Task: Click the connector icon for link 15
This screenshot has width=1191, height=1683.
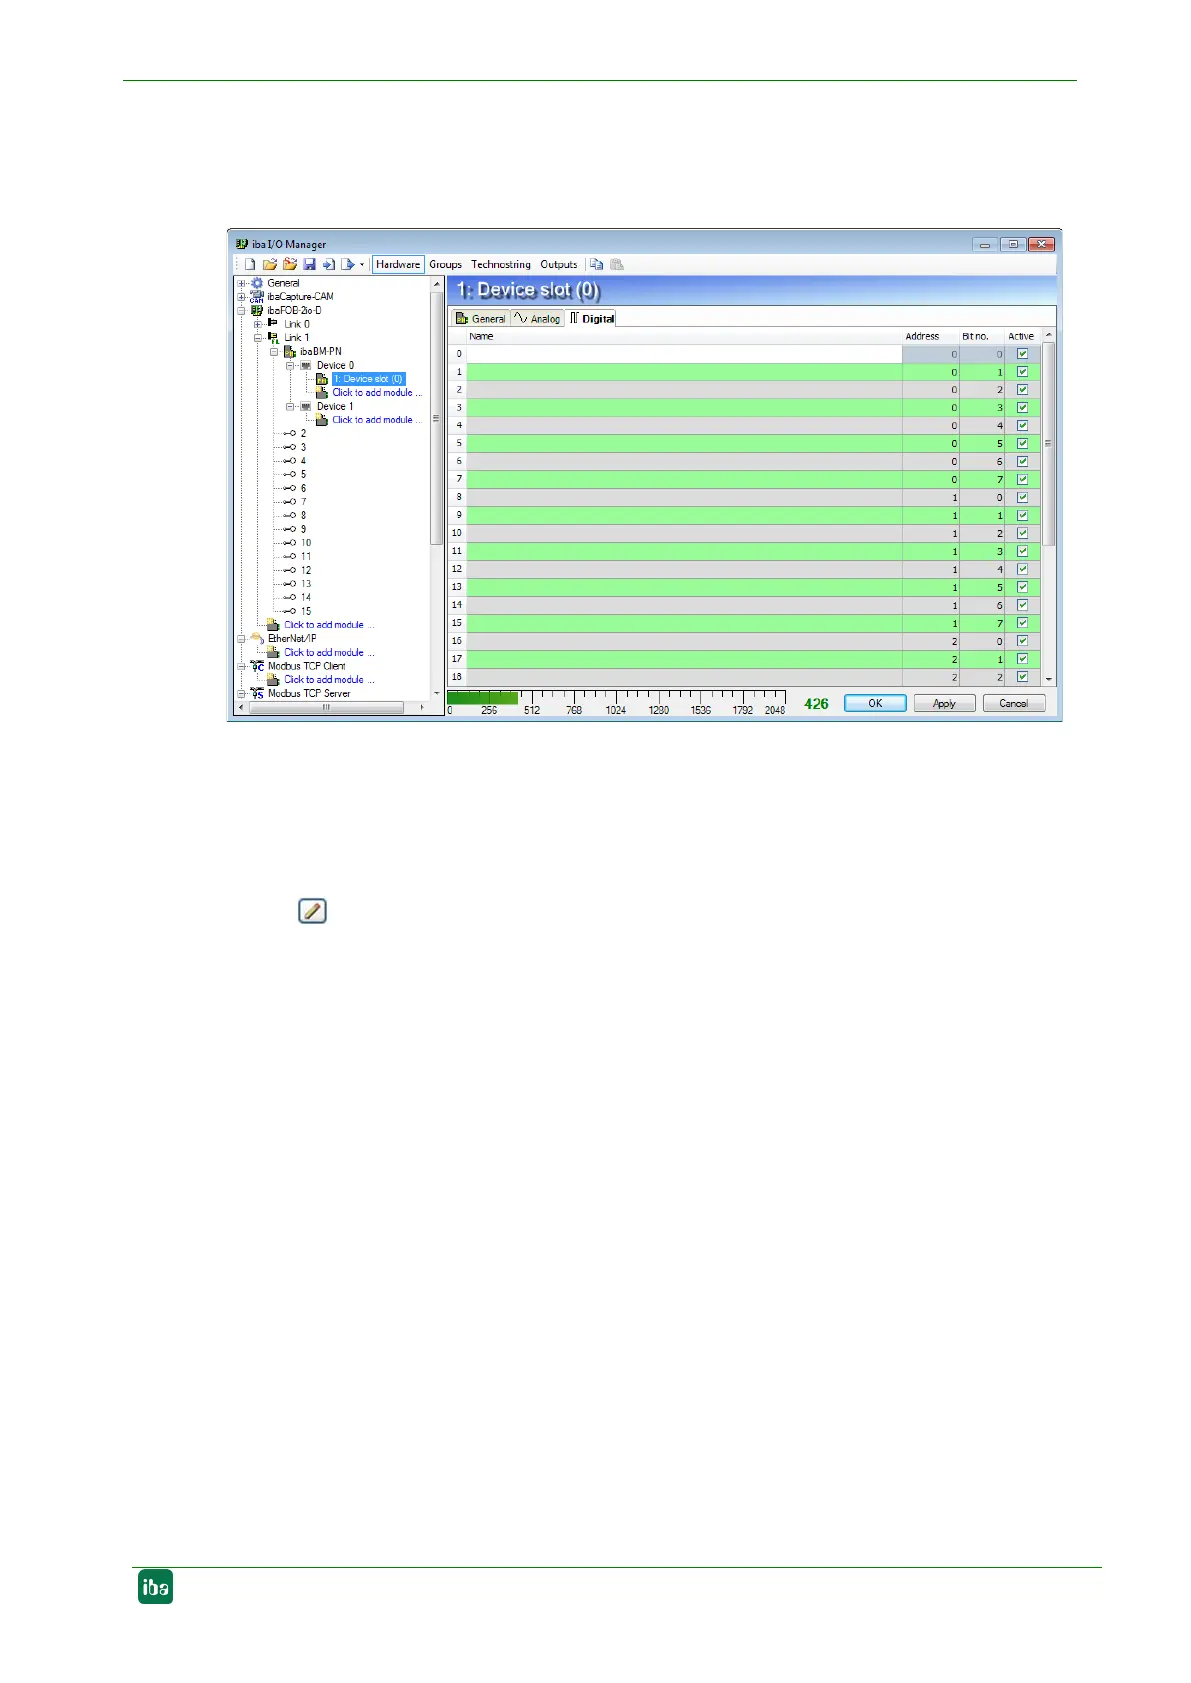Action: [x=290, y=611]
